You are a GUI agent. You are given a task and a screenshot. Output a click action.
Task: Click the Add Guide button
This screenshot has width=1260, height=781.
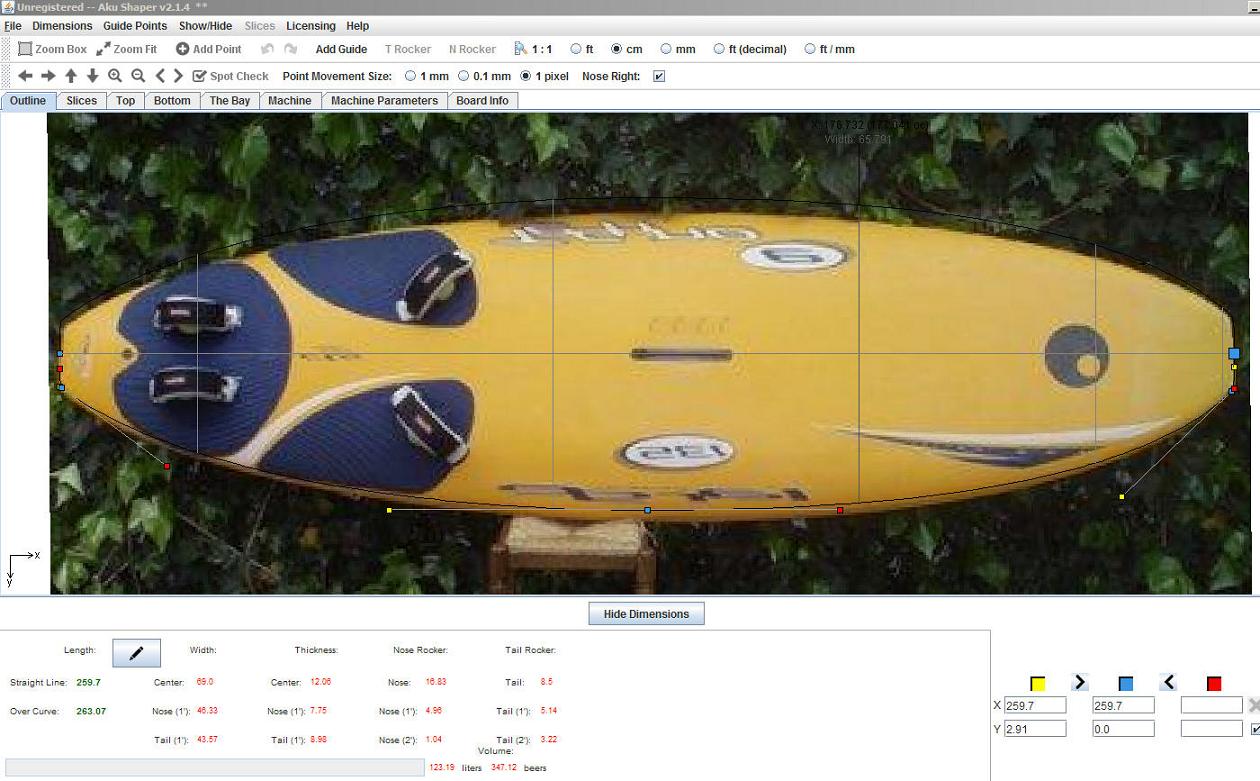pos(341,49)
